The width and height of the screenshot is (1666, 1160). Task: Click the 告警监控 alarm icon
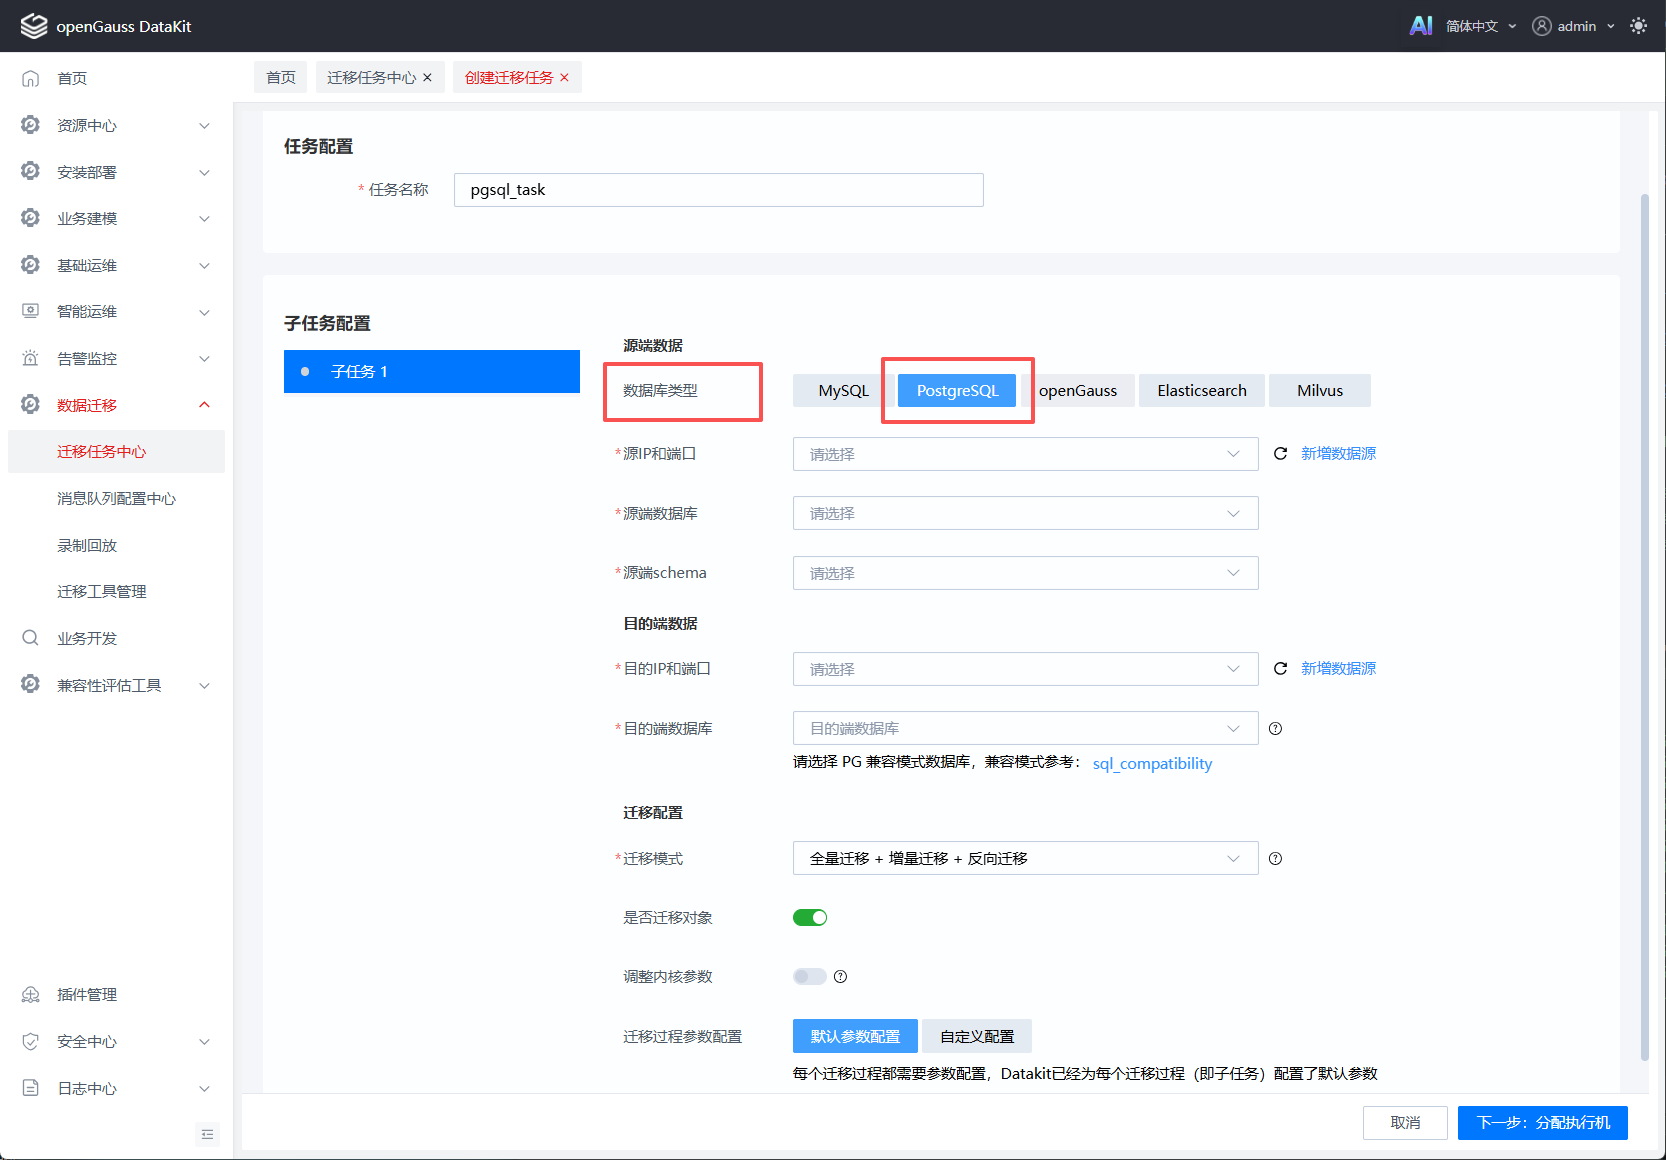[31, 358]
